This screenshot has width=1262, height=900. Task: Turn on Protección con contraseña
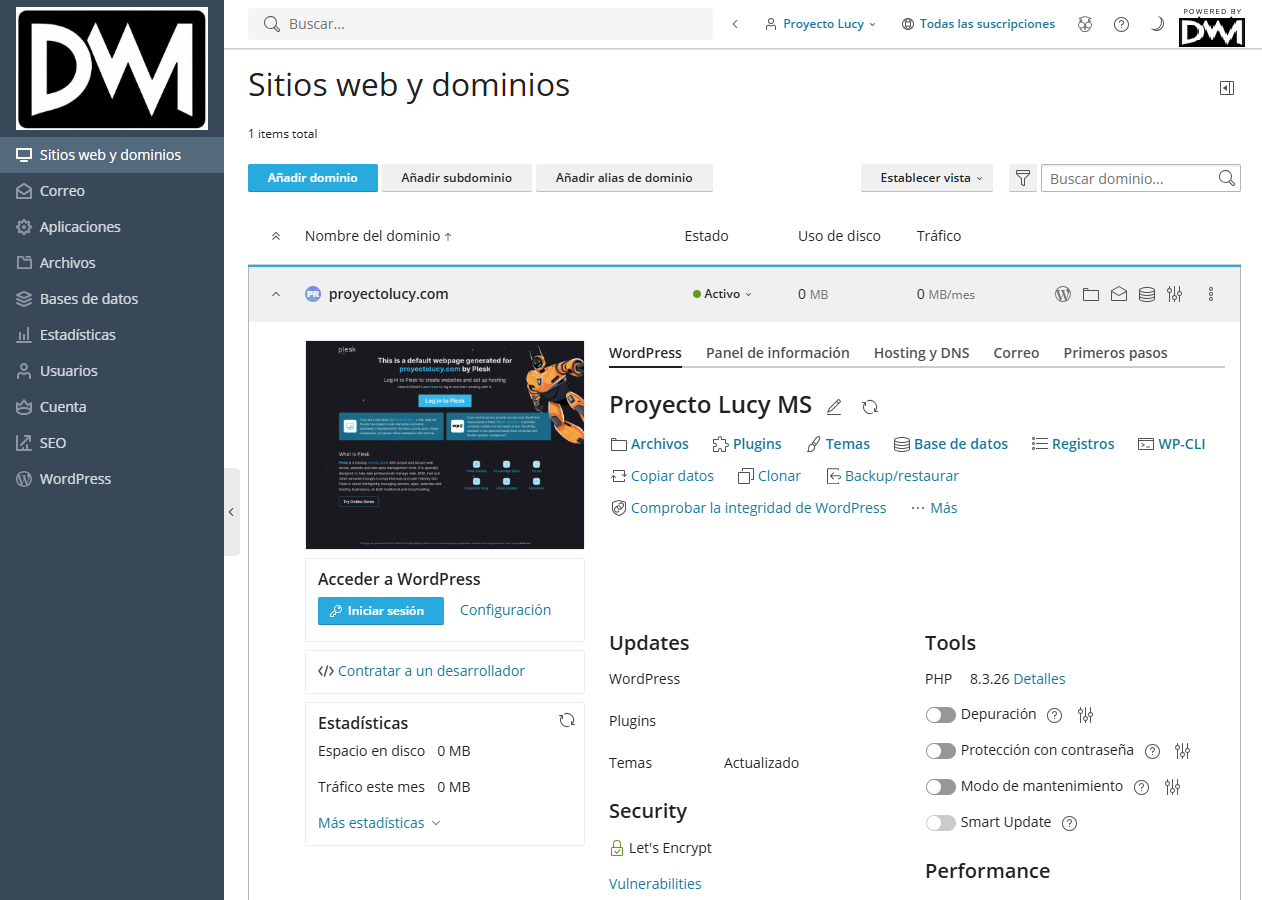click(x=940, y=751)
